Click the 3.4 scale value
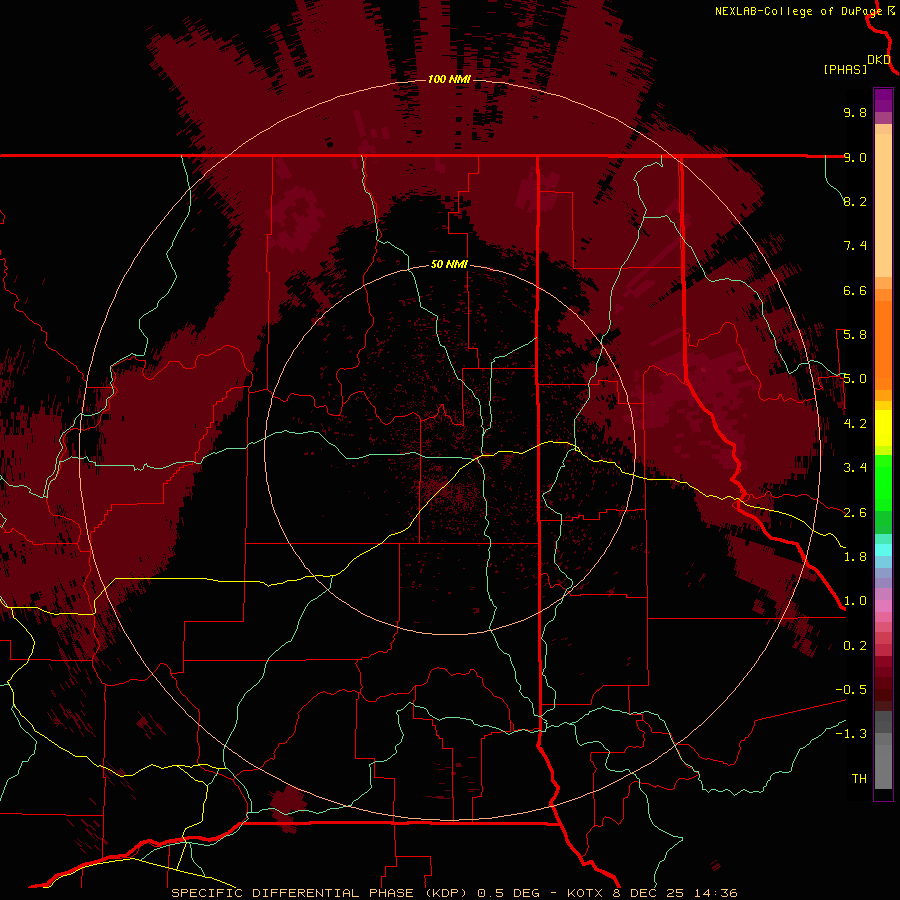 point(855,468)
